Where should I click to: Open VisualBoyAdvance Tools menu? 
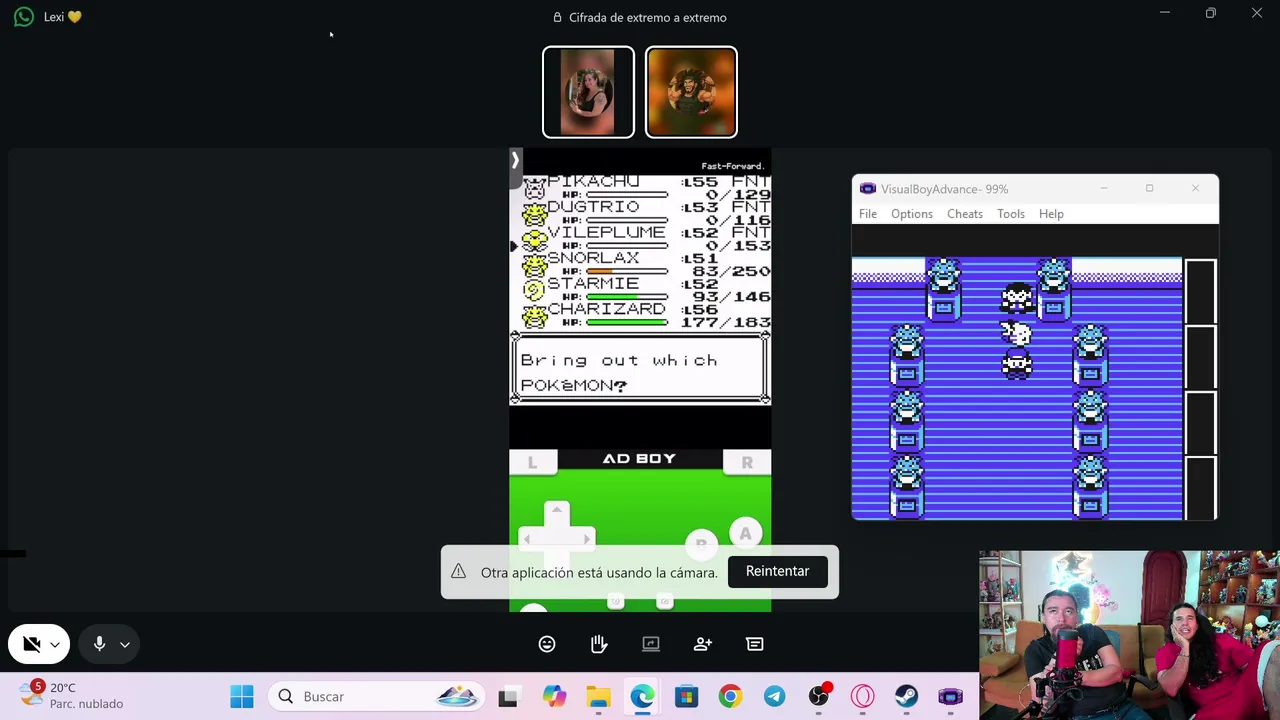(1011, 214)
